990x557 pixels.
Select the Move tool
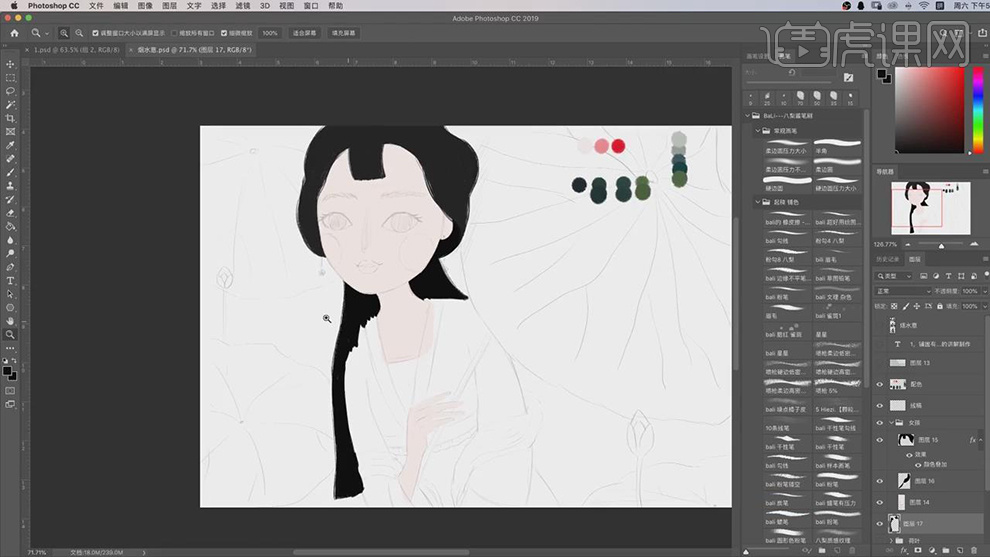(10, 64)
